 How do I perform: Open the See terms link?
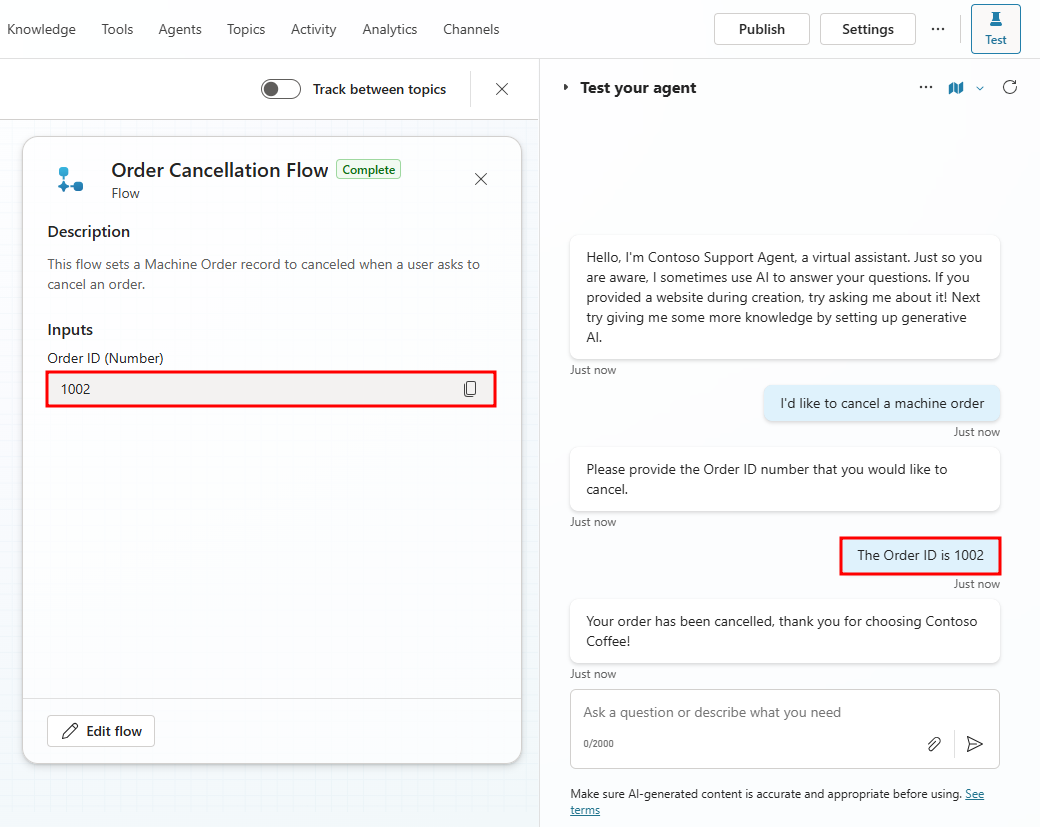click(x=974, y=794)
